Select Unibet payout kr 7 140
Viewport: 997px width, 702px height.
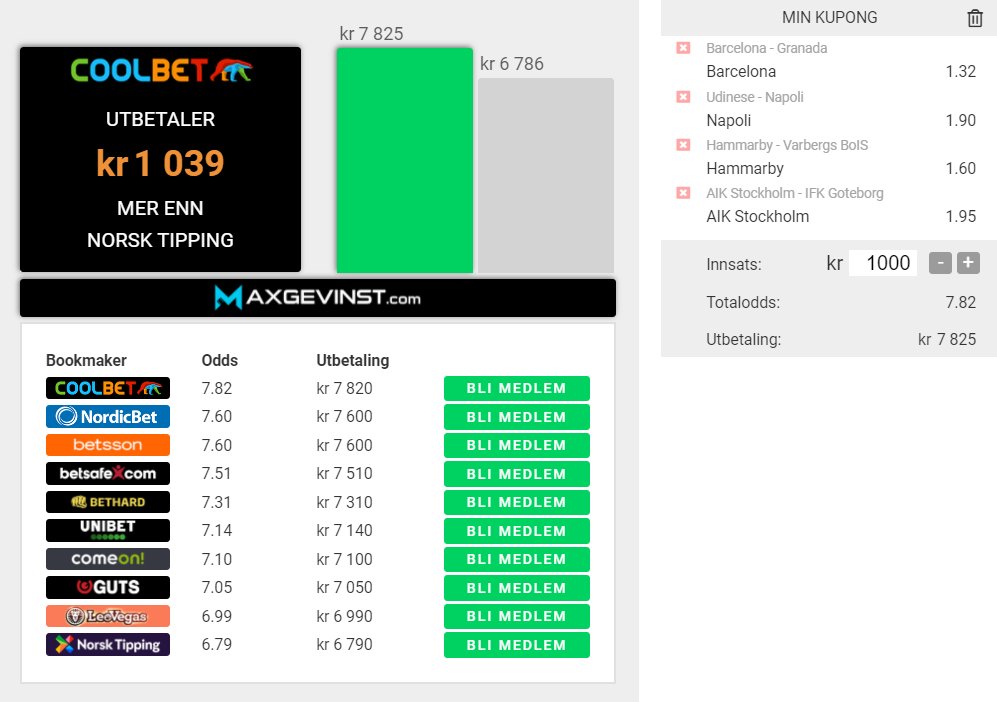click(345, 530)
